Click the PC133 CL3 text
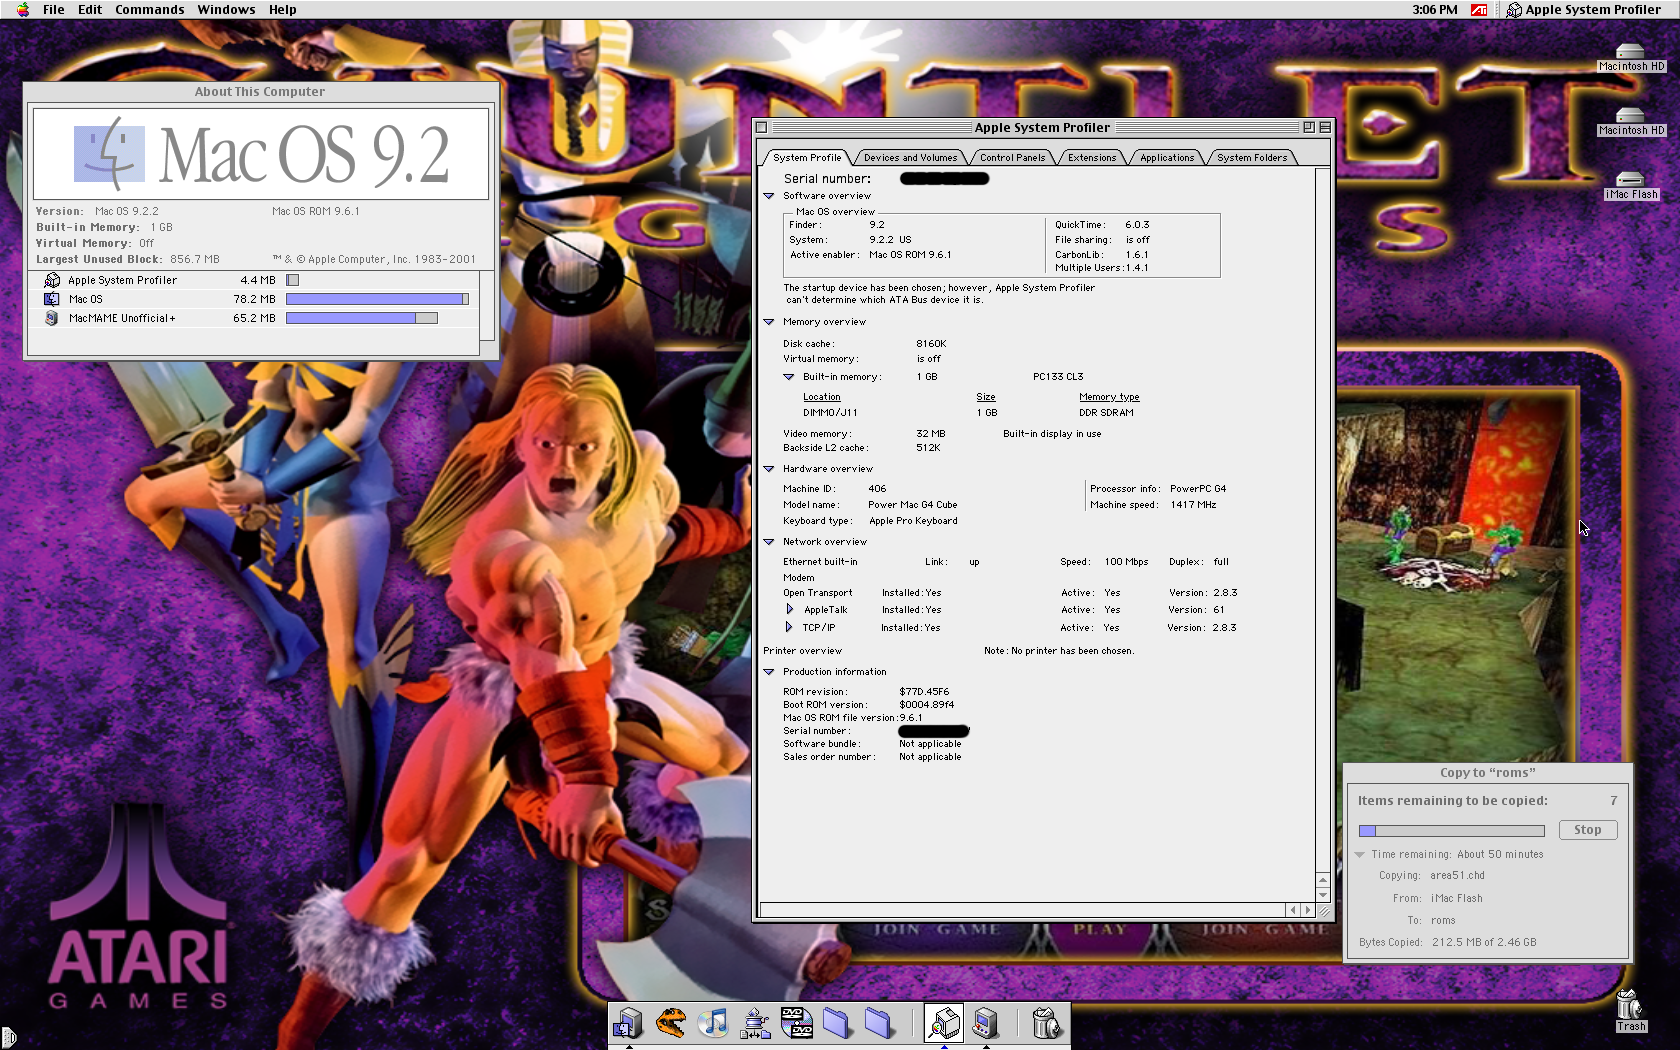Screen dimensions: 1680x1050 [x=1058, y=377]
